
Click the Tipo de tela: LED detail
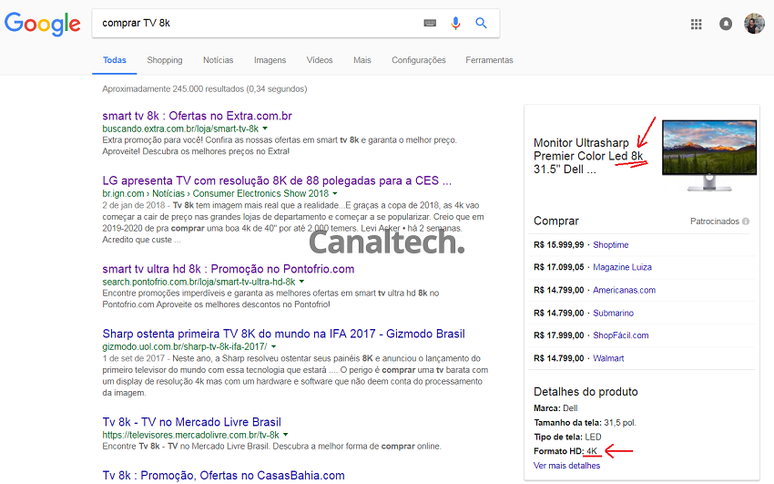[x=567, y=437]
